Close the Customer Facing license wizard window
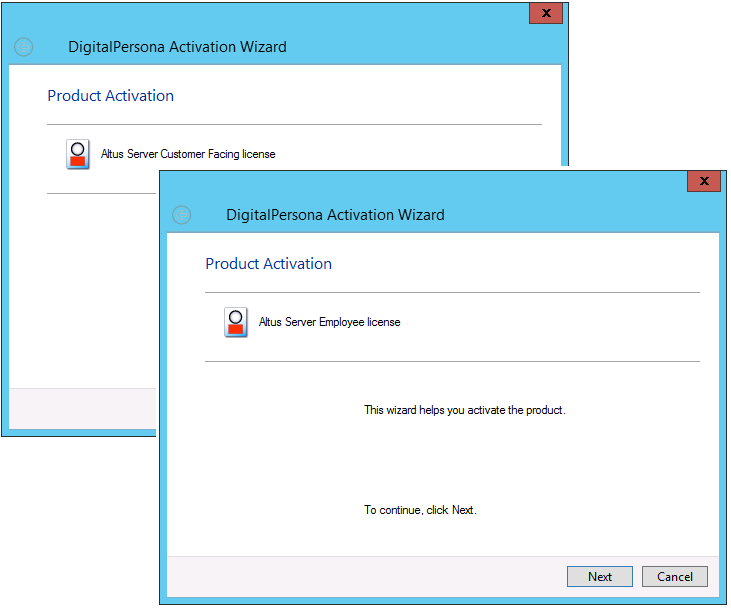The width and height of the screenshot is (731, 608). [x=545, y=14]
